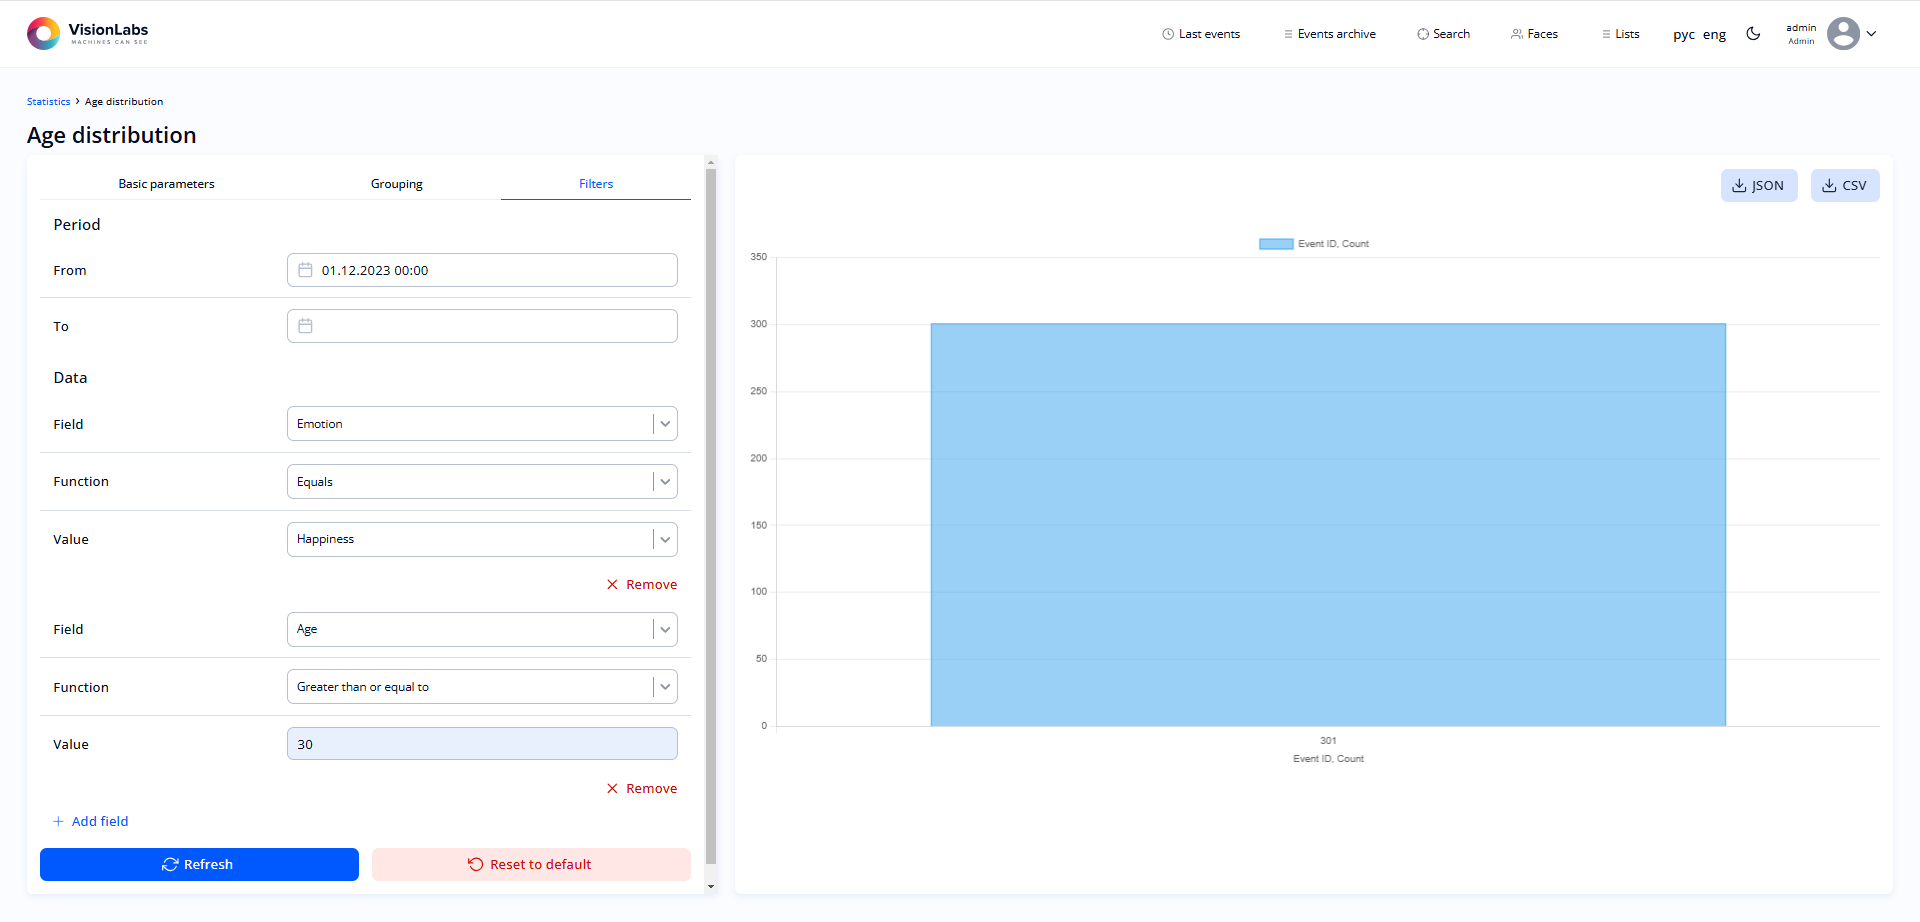The width and height of the screenshot is (1920, 922).
Task: Open the Happiness value dropdown
Action: tap(482, 539)
